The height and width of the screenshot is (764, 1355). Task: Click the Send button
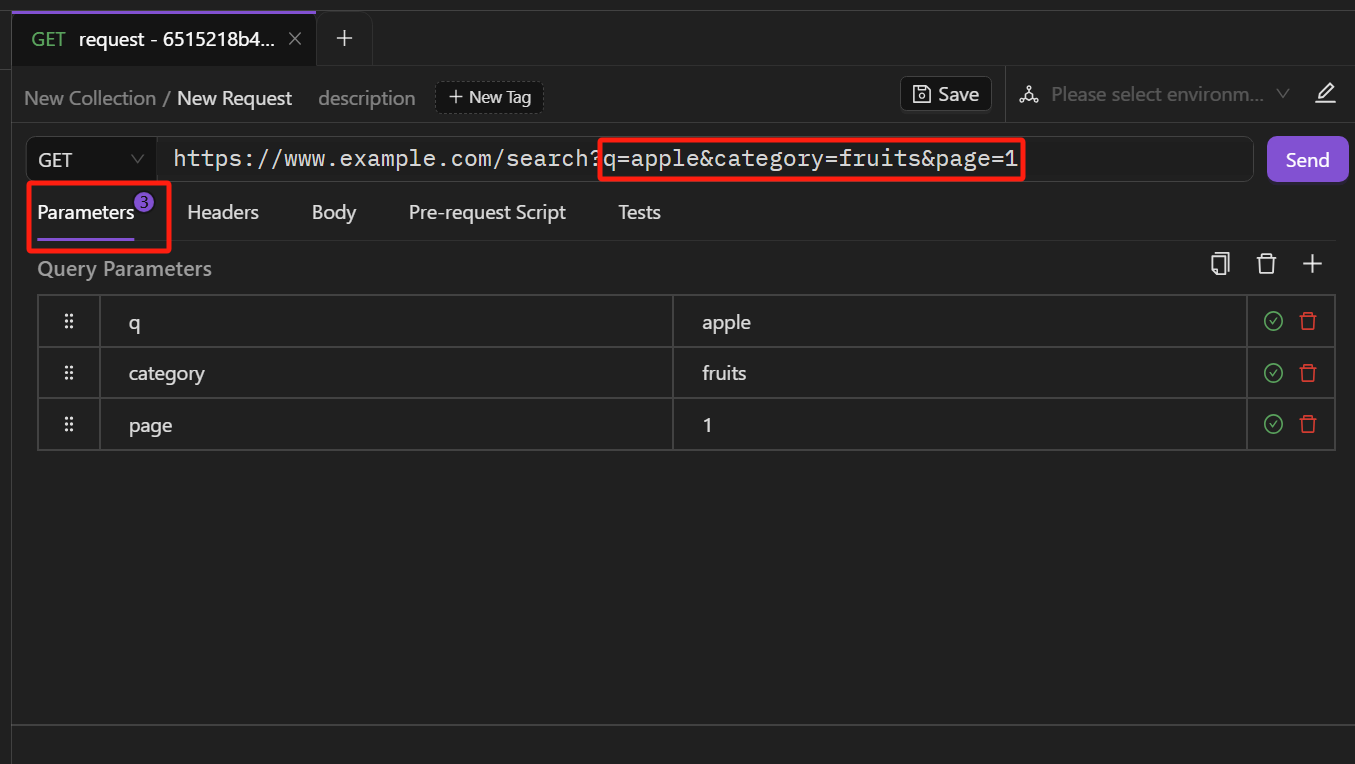(x=1307, y=160)
